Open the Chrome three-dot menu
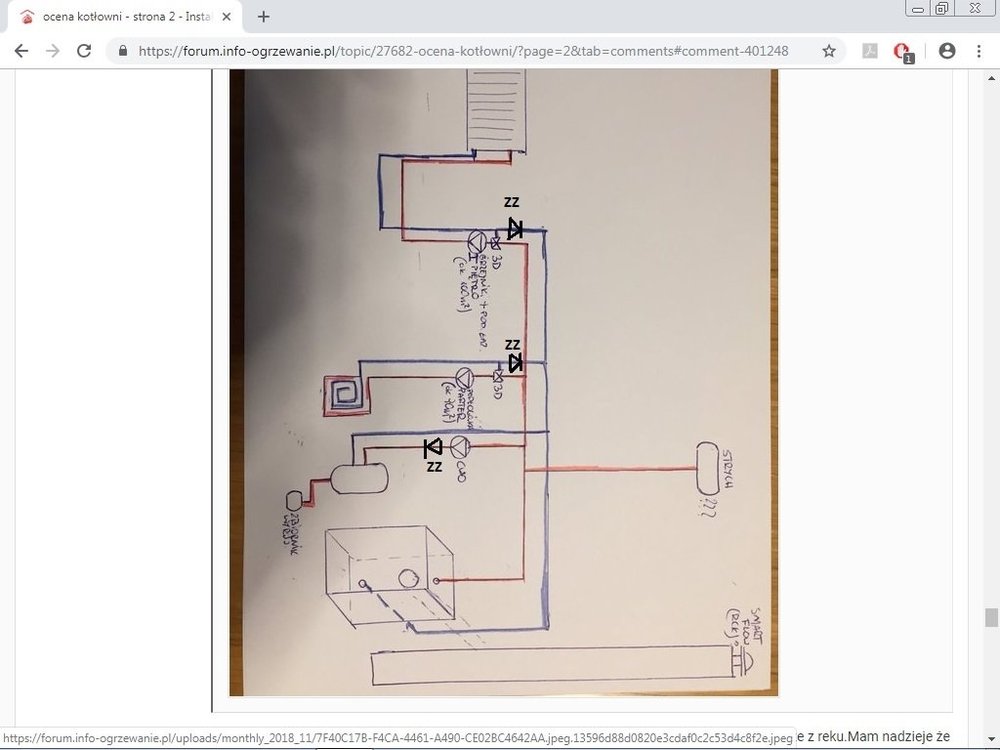 979,51
